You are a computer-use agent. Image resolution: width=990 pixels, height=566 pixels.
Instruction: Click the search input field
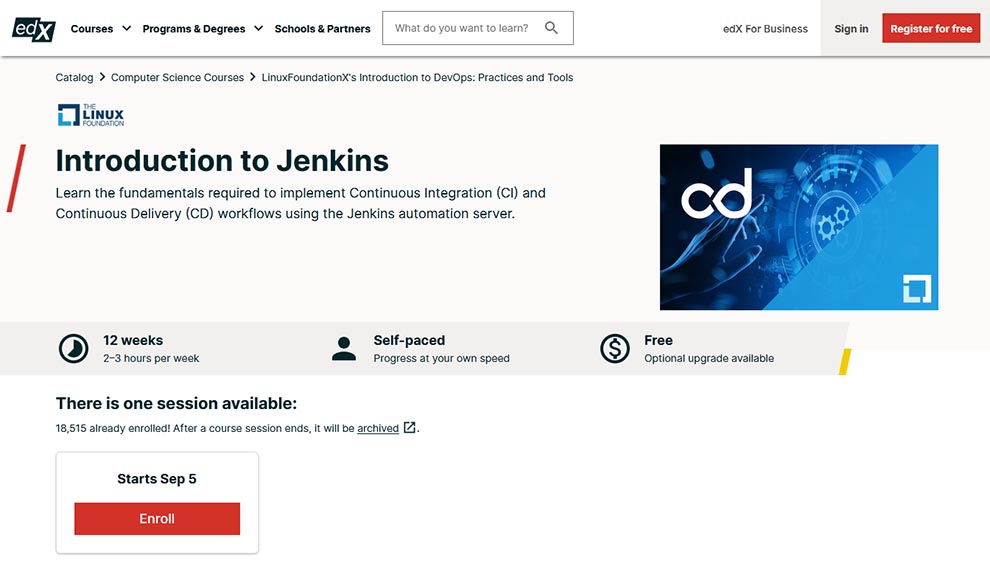point(477,28)
